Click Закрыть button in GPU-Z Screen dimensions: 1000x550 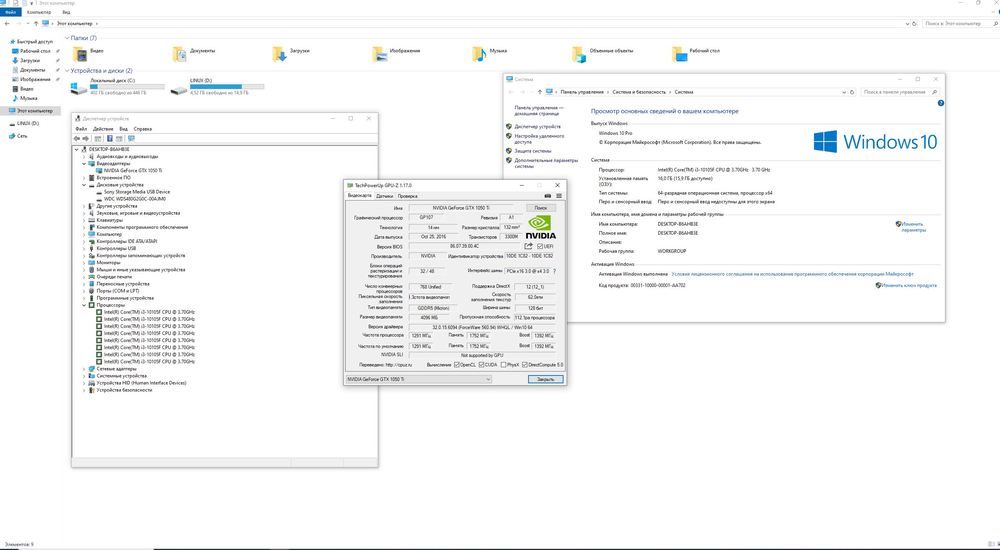tap(545, 379)
